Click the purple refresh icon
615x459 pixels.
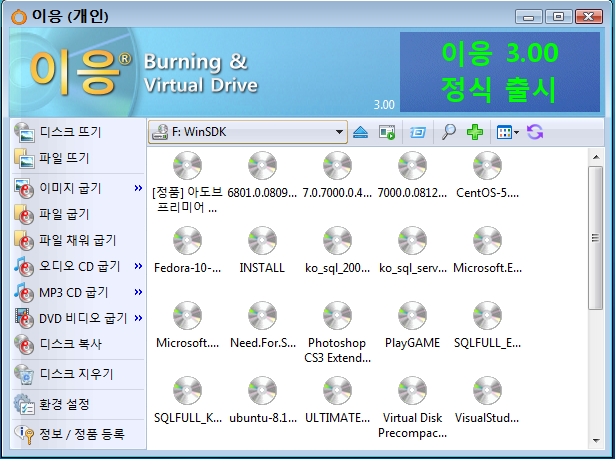535,132
